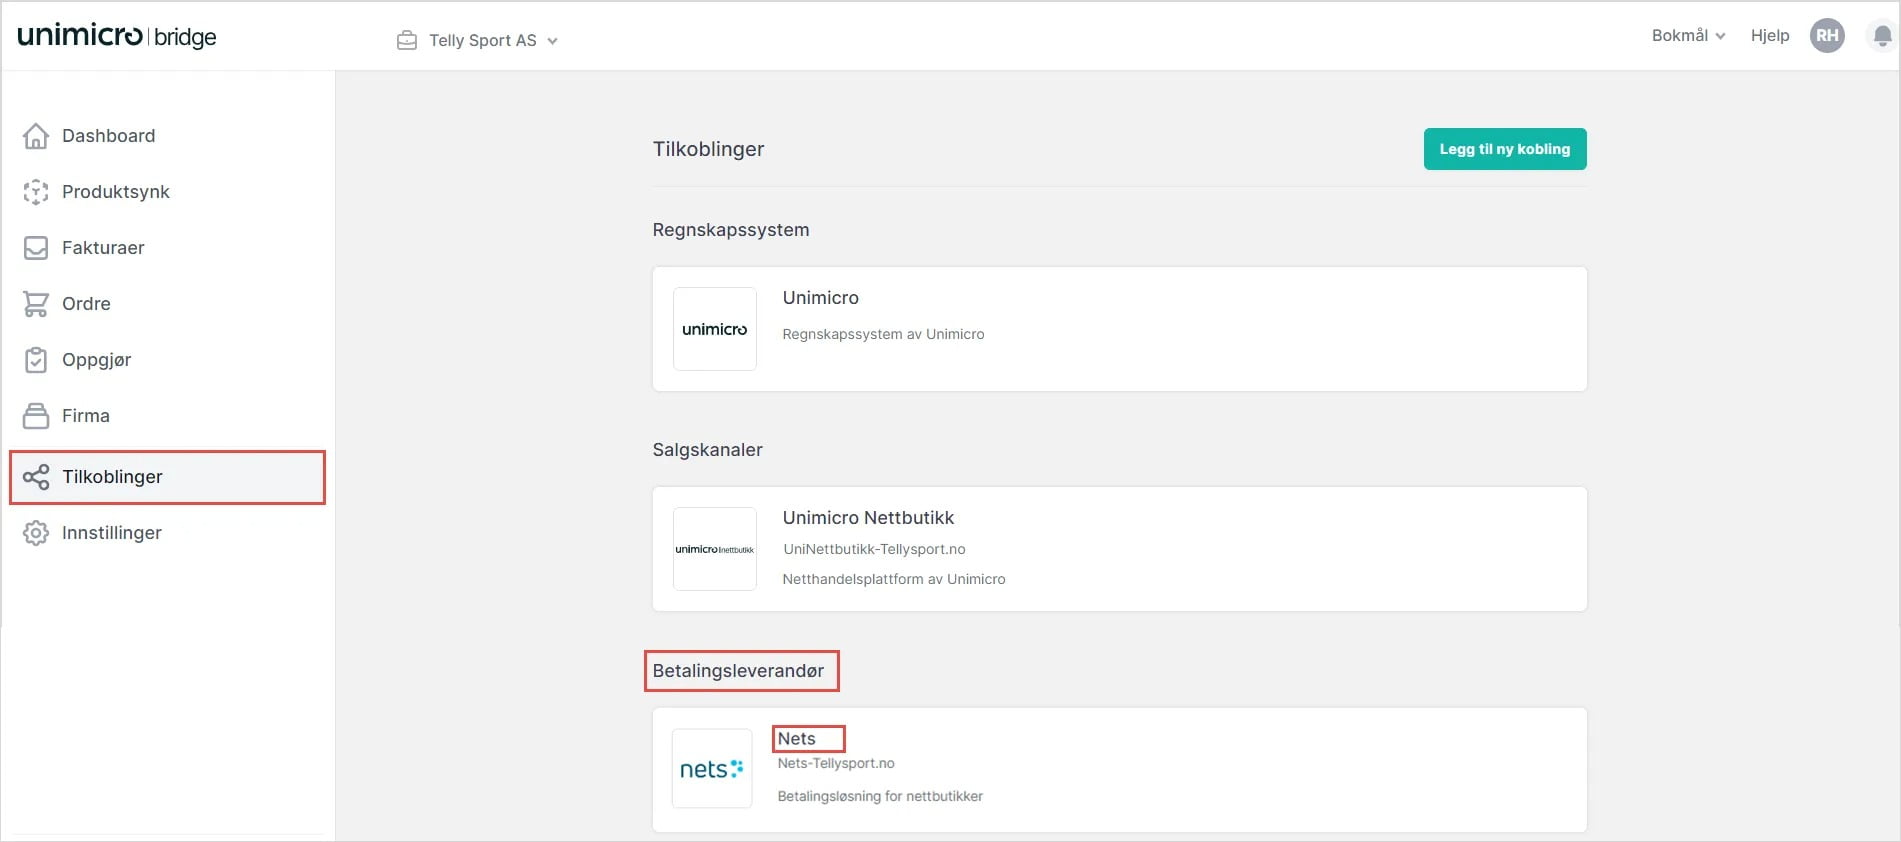The width and height of the screenshot is (1901, 842).
Task: Click the briefcase icon beside company name
Action: coord(407,41)
